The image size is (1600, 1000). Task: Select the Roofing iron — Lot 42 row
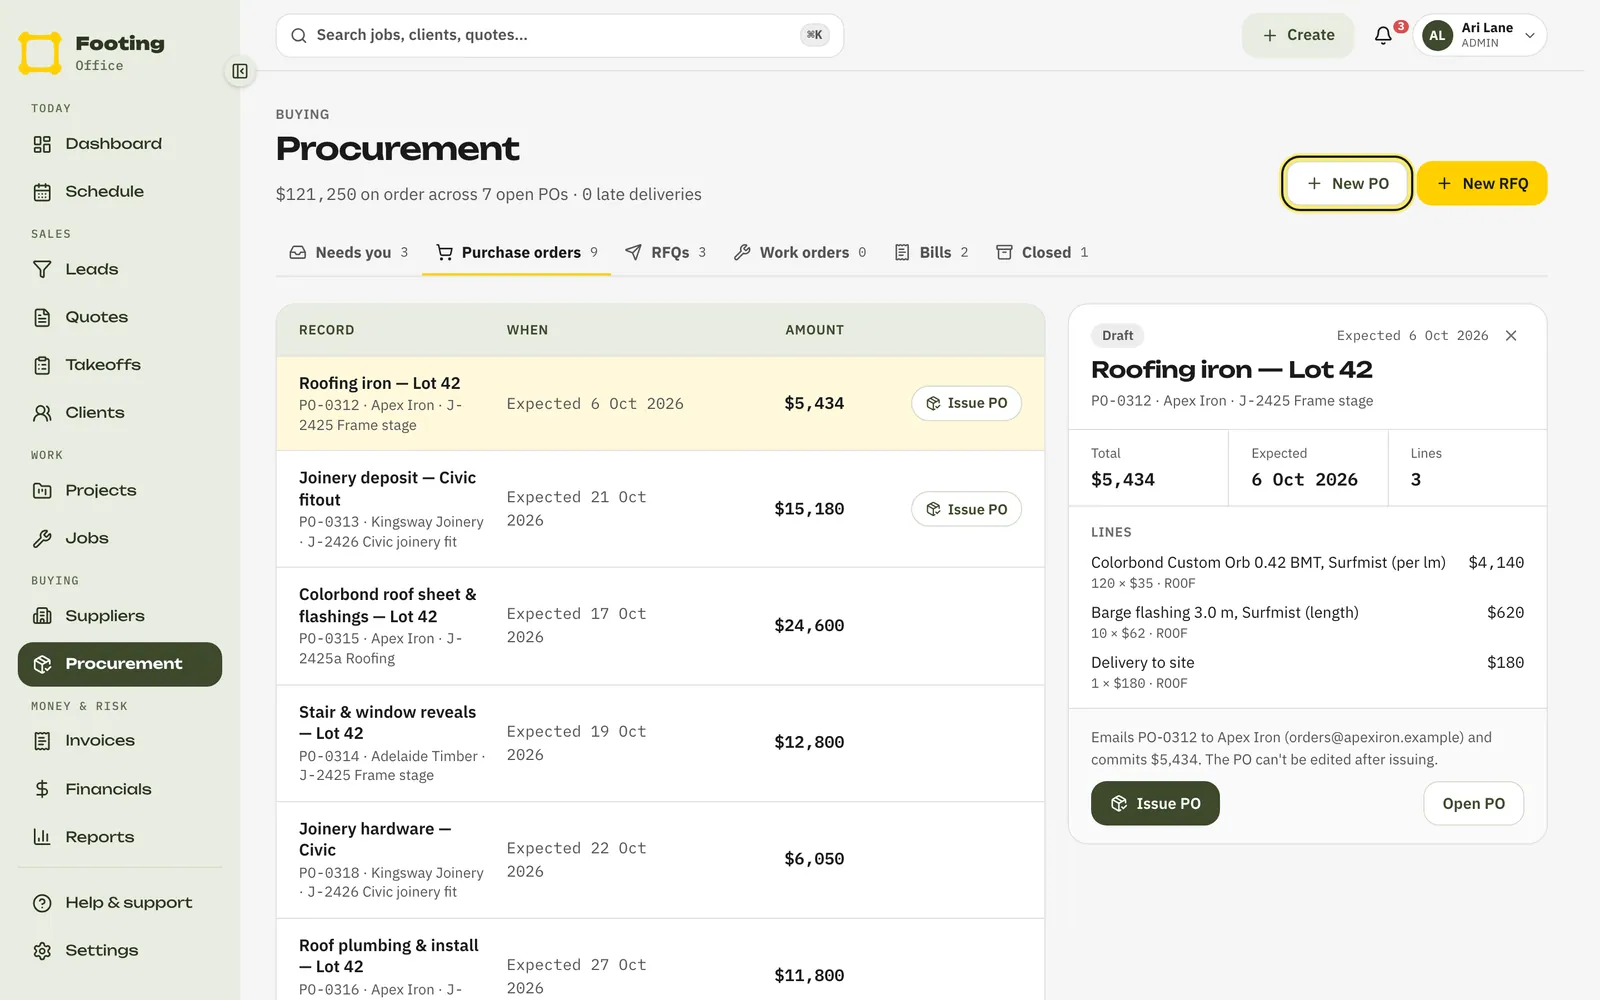point(660,404)
